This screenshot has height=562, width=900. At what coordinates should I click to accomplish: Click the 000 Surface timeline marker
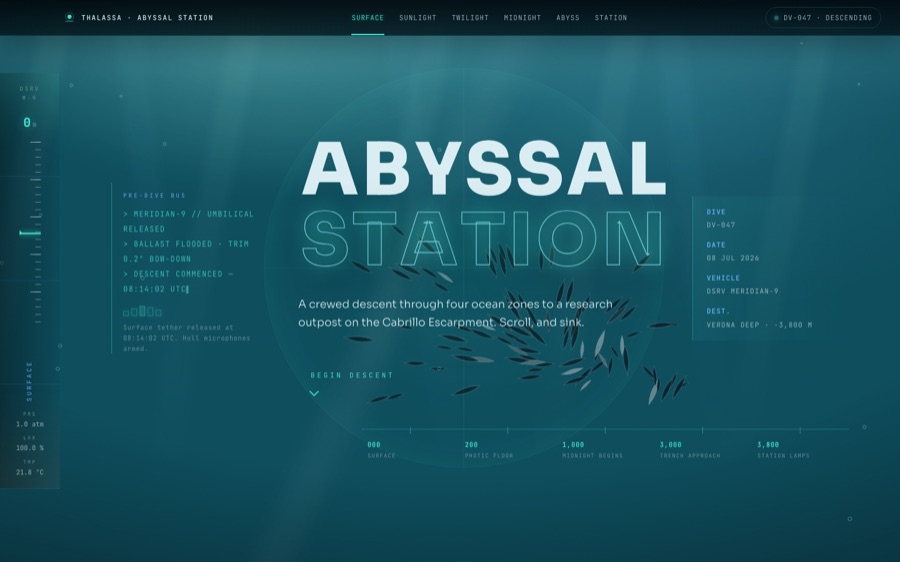coord(382,449)
